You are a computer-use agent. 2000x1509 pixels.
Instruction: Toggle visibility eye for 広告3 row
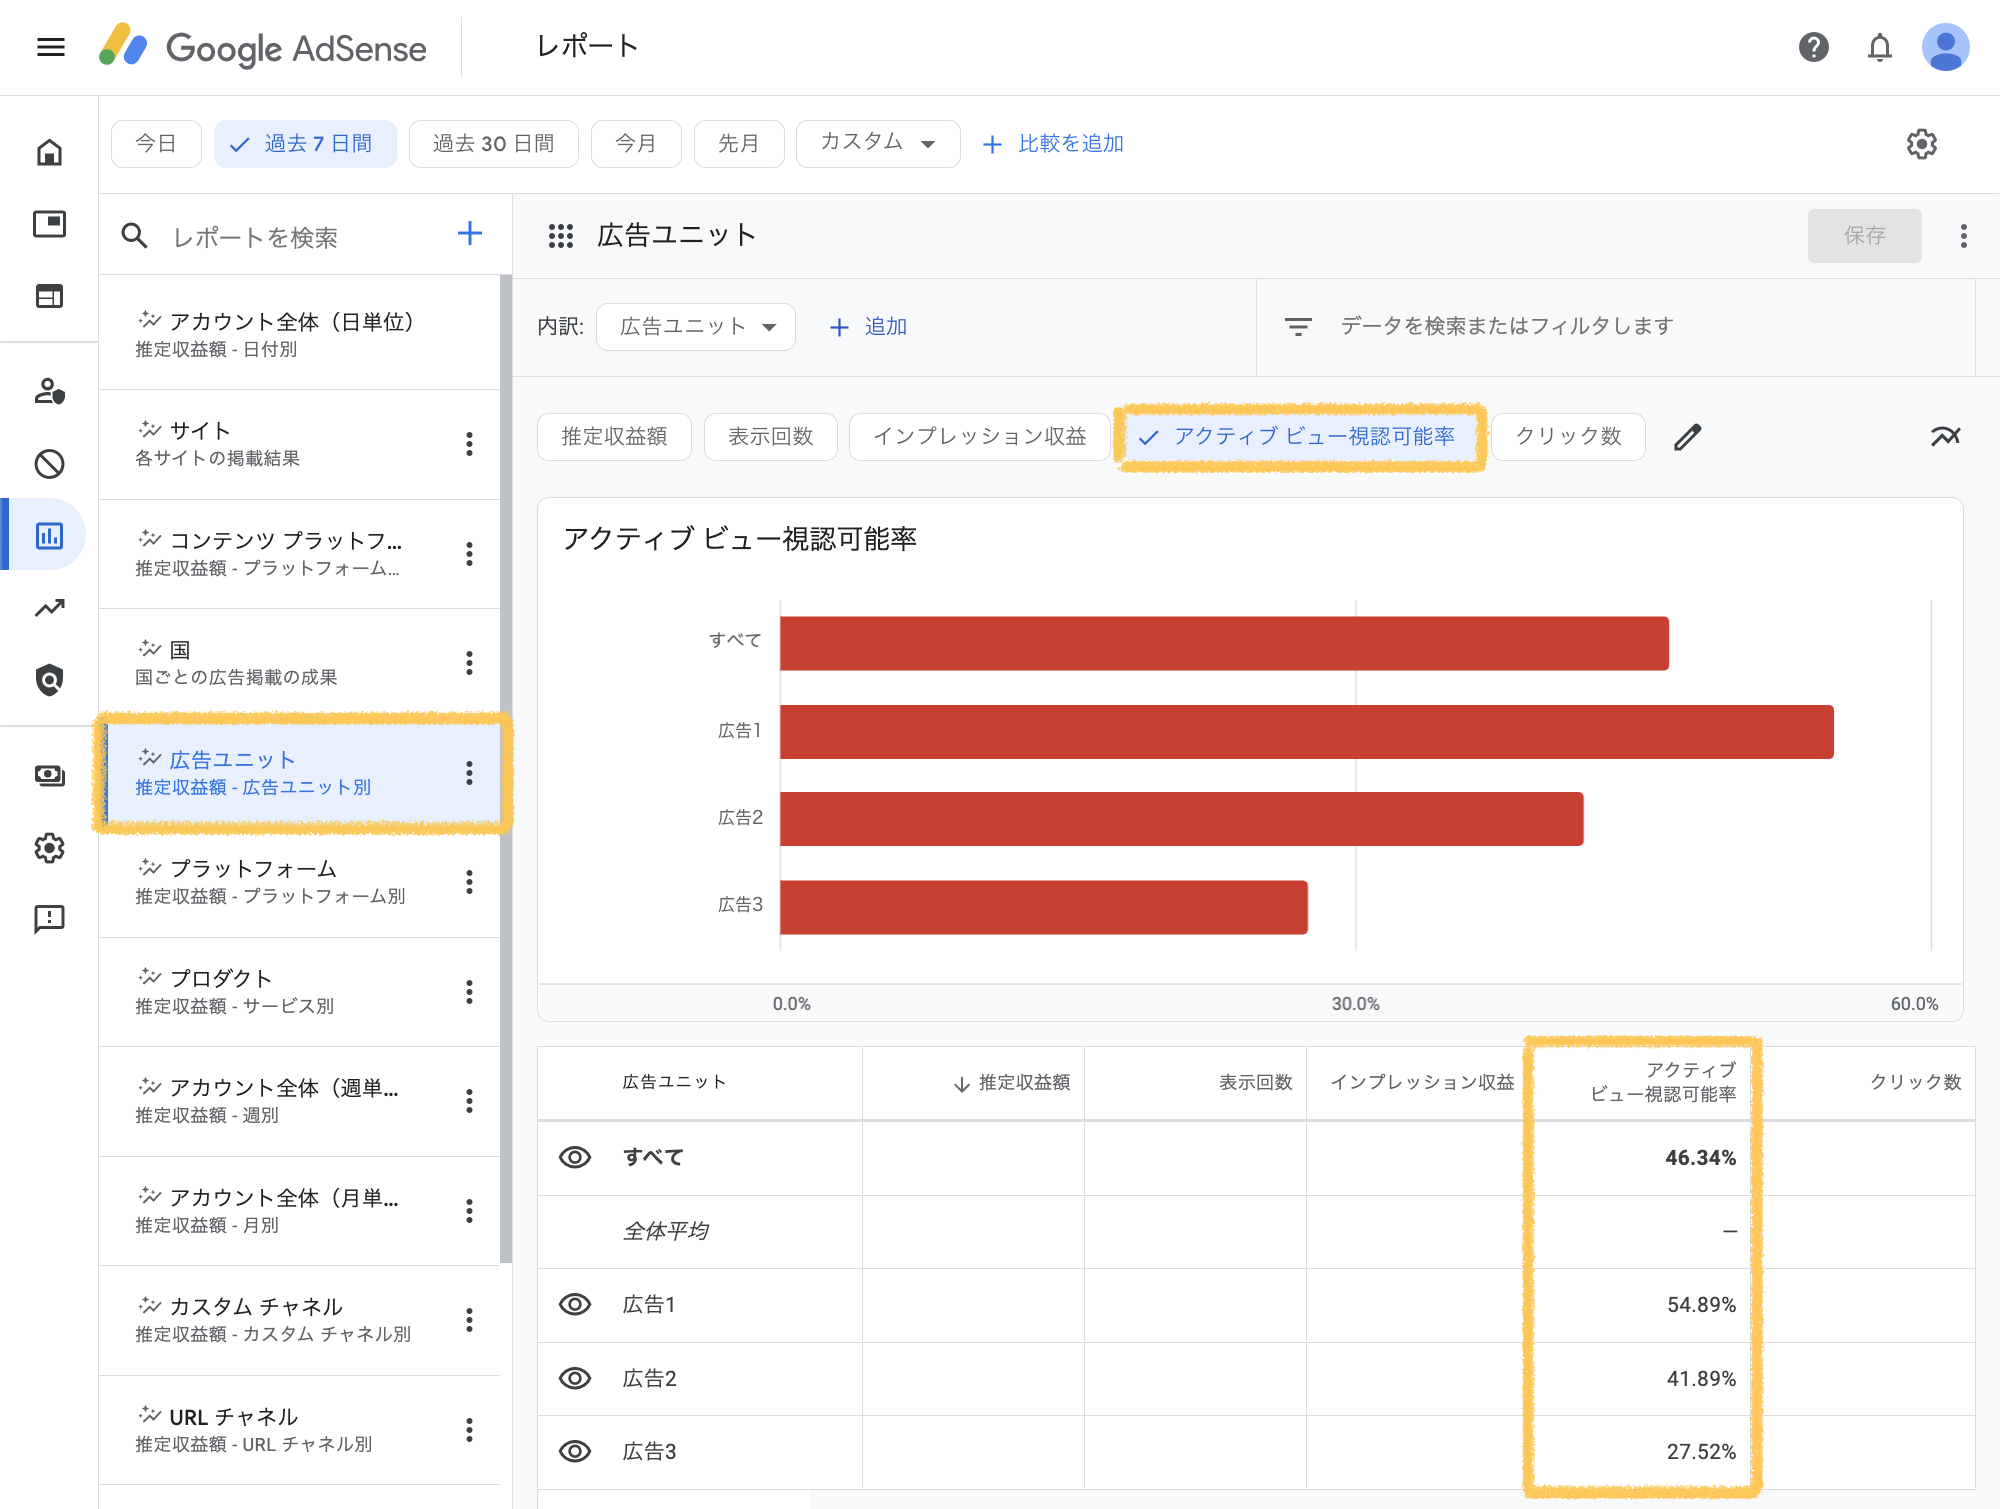pyautogui.click(x=575, y=1451)
